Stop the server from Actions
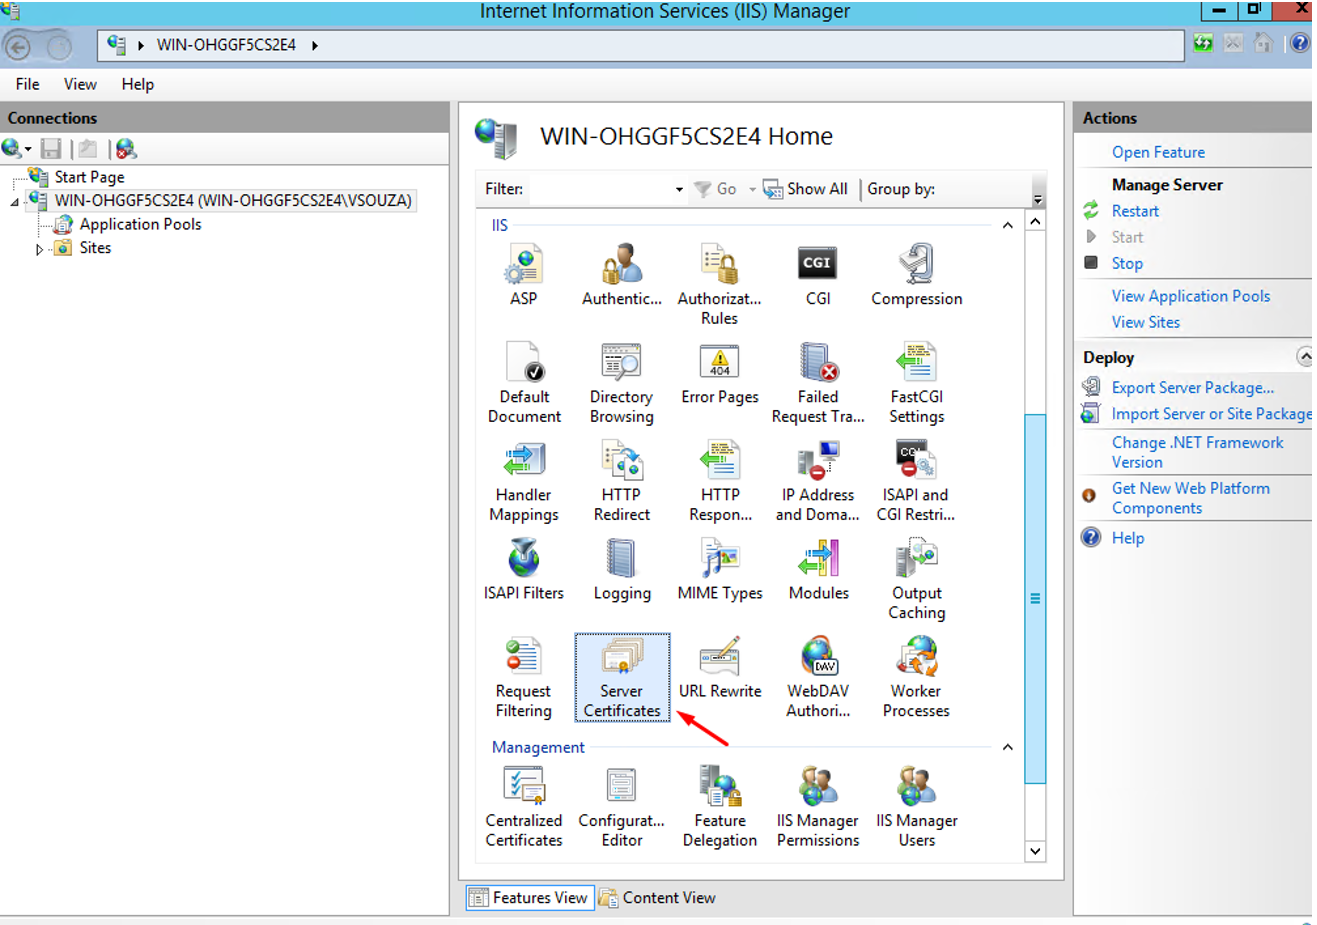This screenshot has width=1317, height=925. [x=1127, y=263]
